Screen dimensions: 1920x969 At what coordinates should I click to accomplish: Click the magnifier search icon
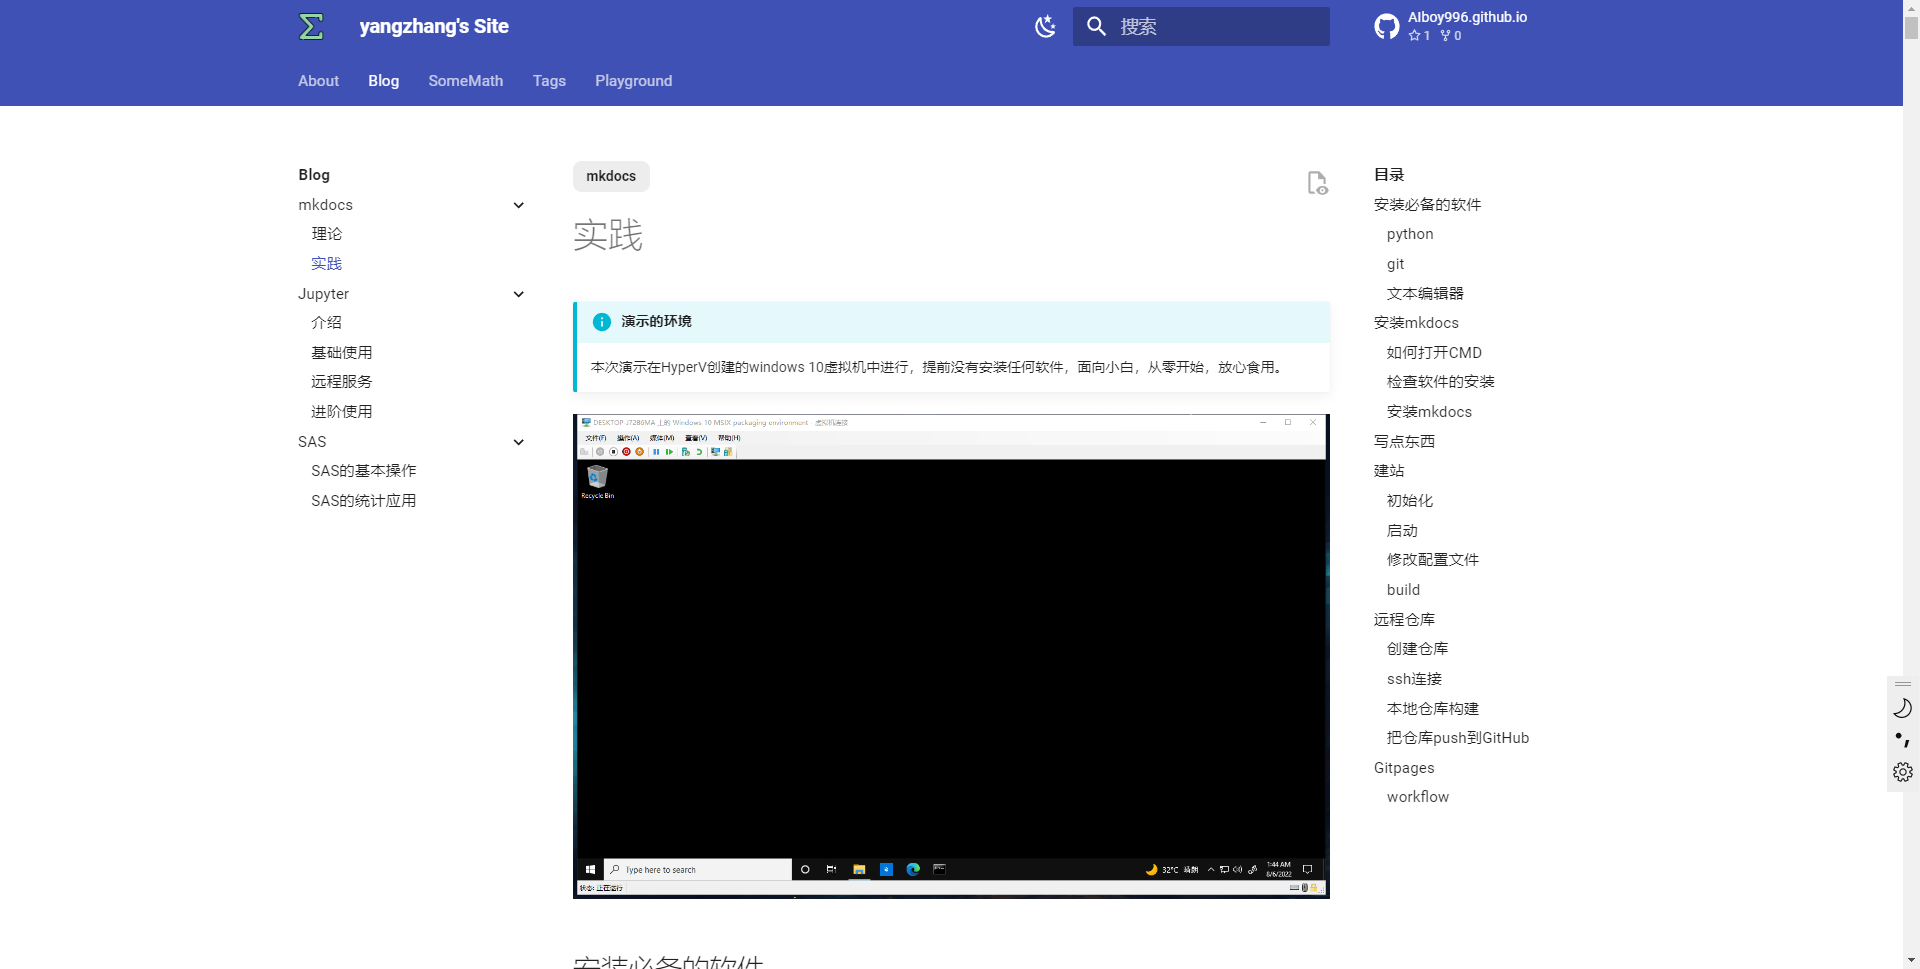(x=1096, y=27)
